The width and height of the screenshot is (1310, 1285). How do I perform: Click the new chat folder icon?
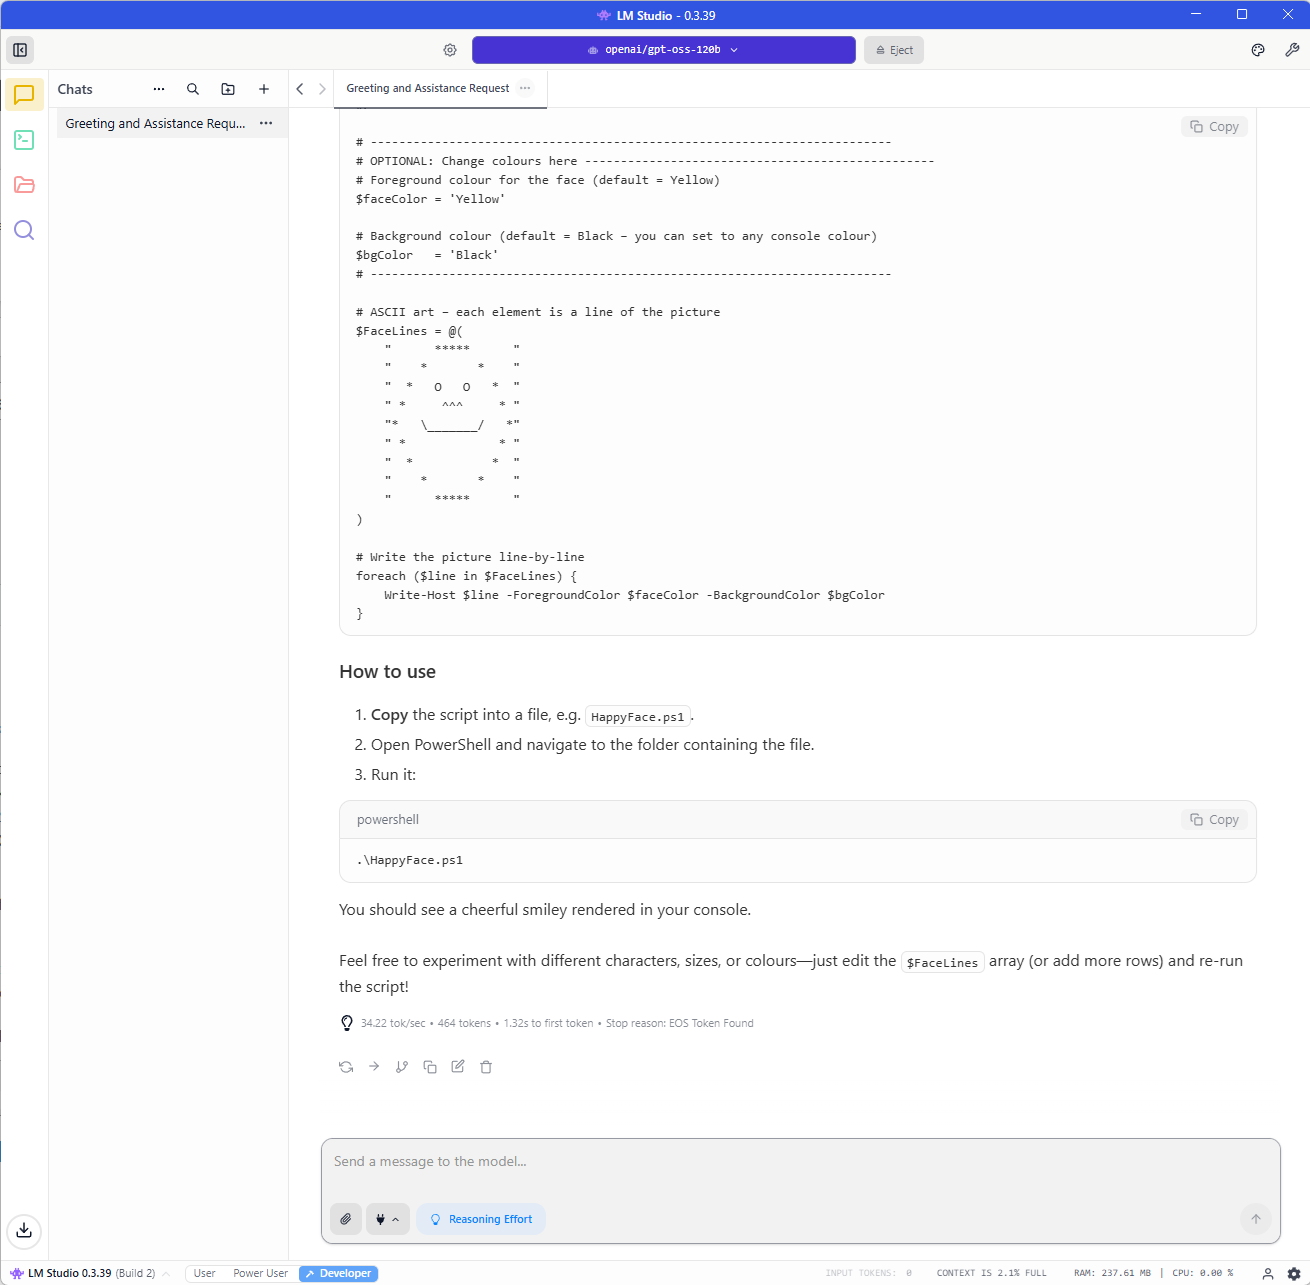tap(228, 89)
